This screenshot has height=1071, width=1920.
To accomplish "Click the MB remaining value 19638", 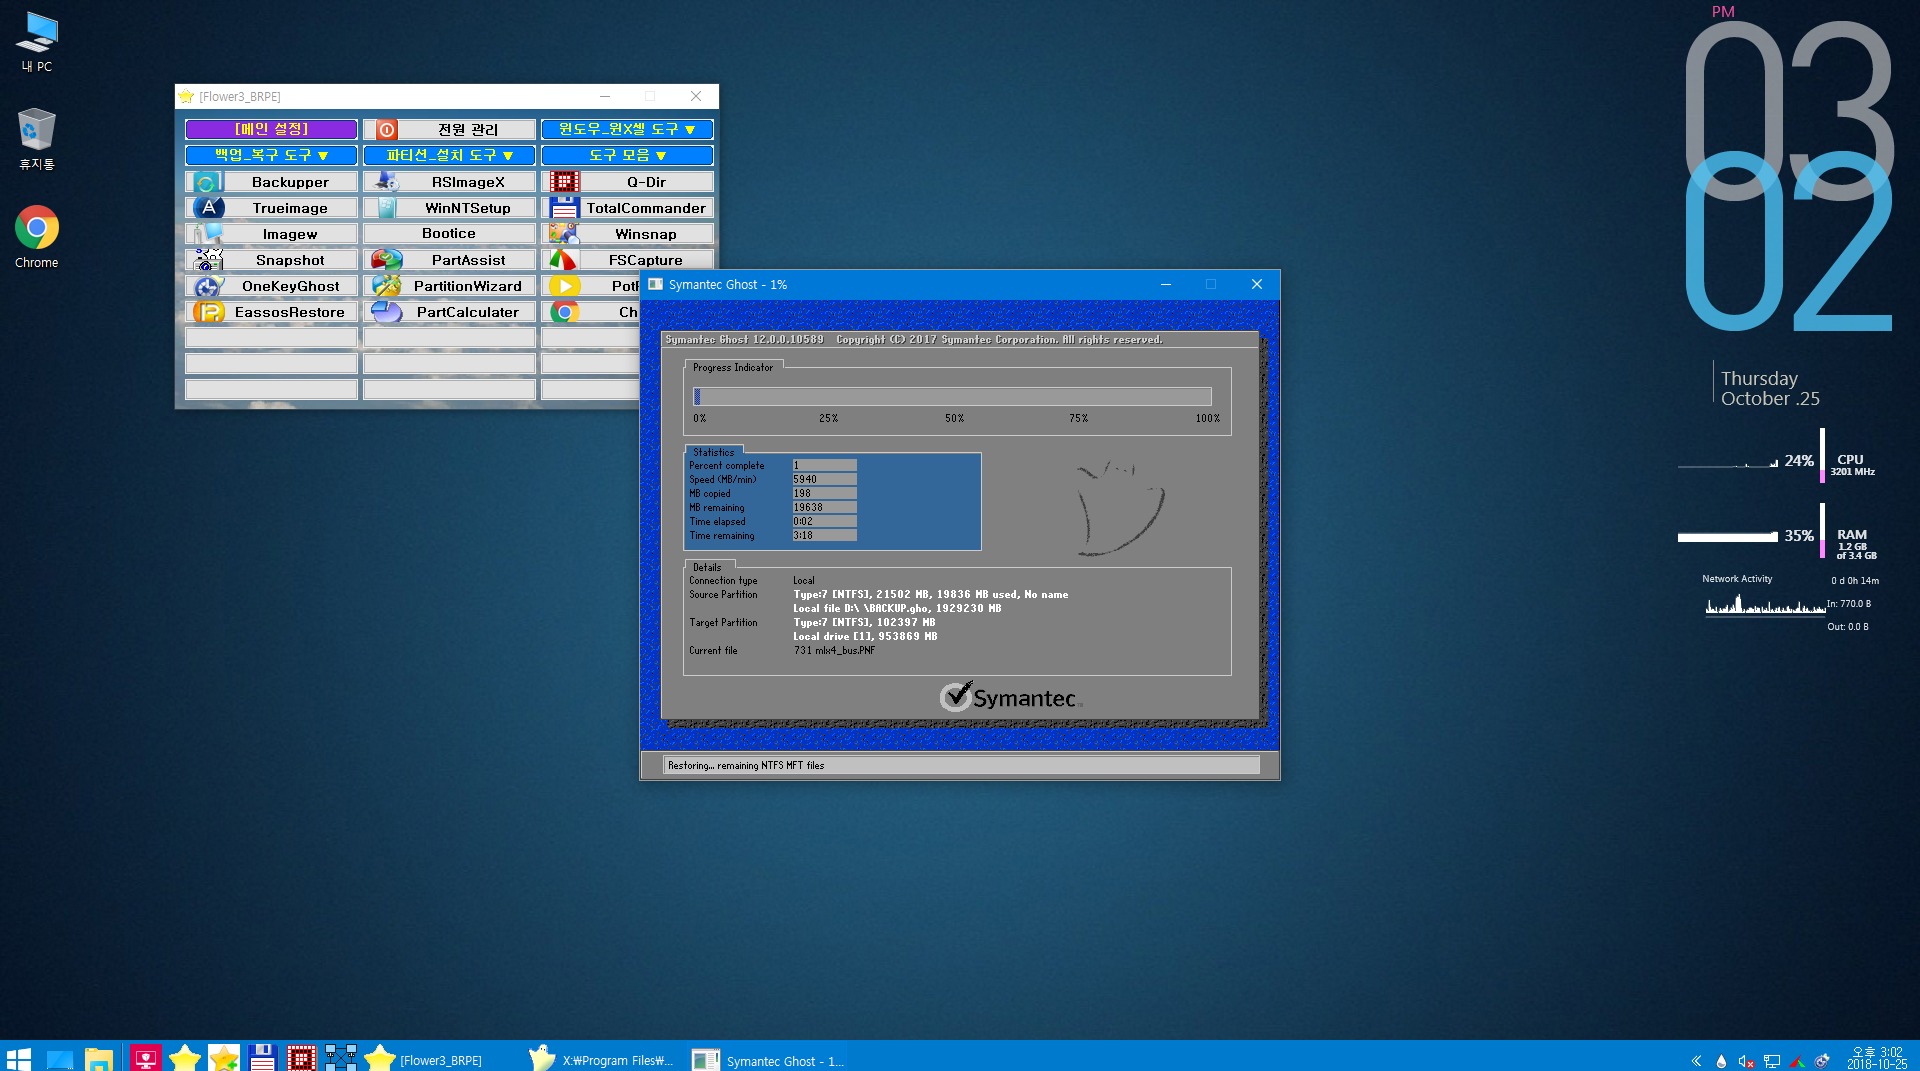I will coord(824,508).
